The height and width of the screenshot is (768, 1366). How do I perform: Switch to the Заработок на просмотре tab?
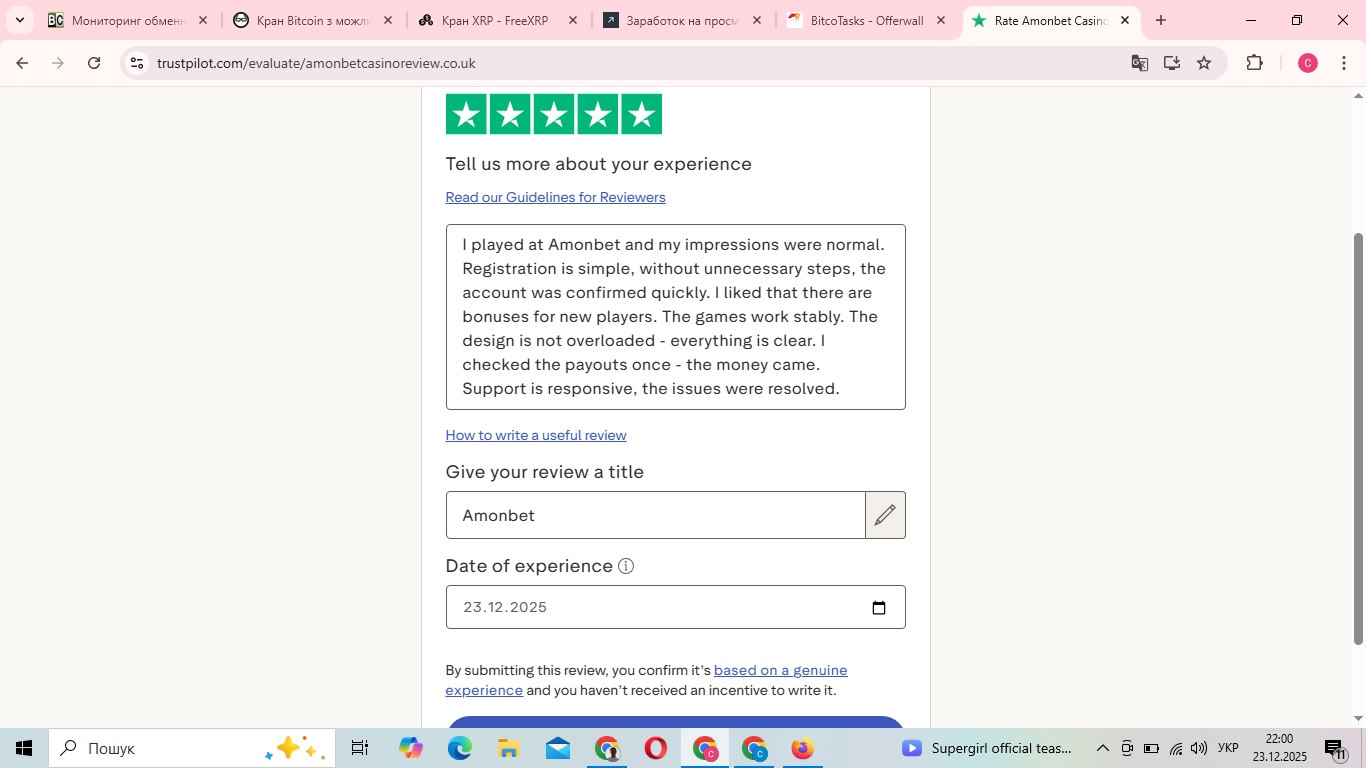(683, 20)
